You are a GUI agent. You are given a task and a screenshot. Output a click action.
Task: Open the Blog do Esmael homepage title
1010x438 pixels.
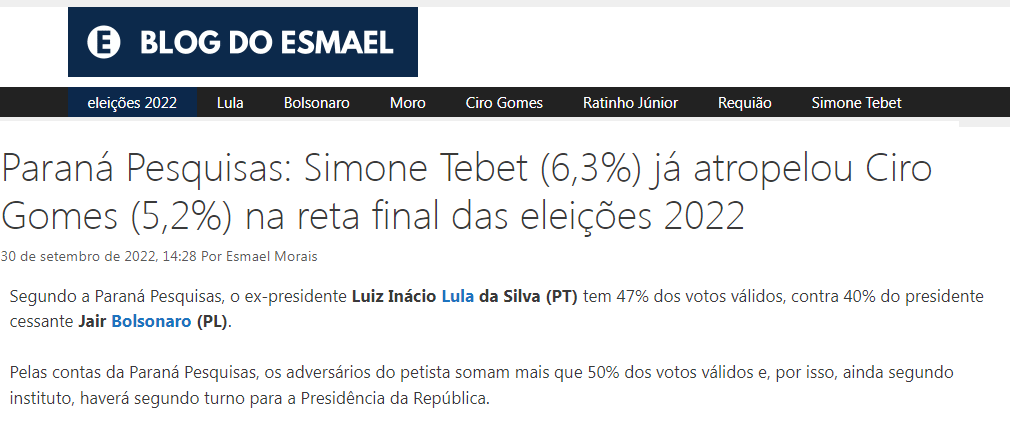(x=267, y=42)
